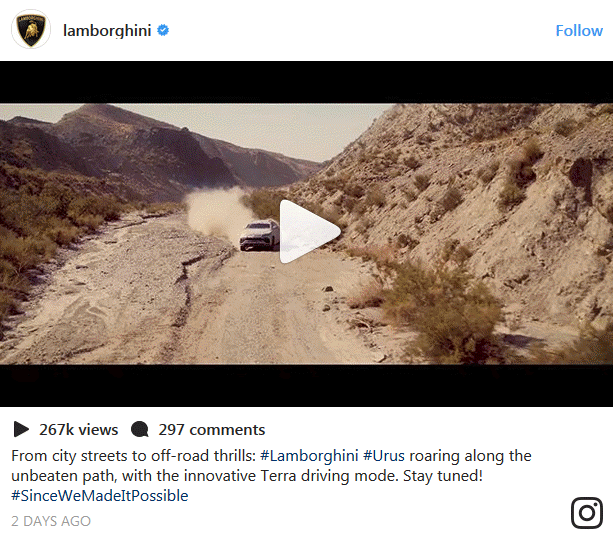Screen dimensions: 613x537
Task: Click the speech bubble comments icon
Action: [140, 429]
